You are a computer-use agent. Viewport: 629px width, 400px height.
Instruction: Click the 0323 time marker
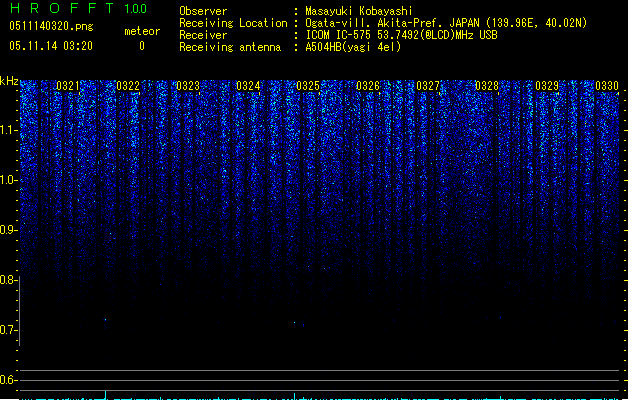[x=188, y=86]
